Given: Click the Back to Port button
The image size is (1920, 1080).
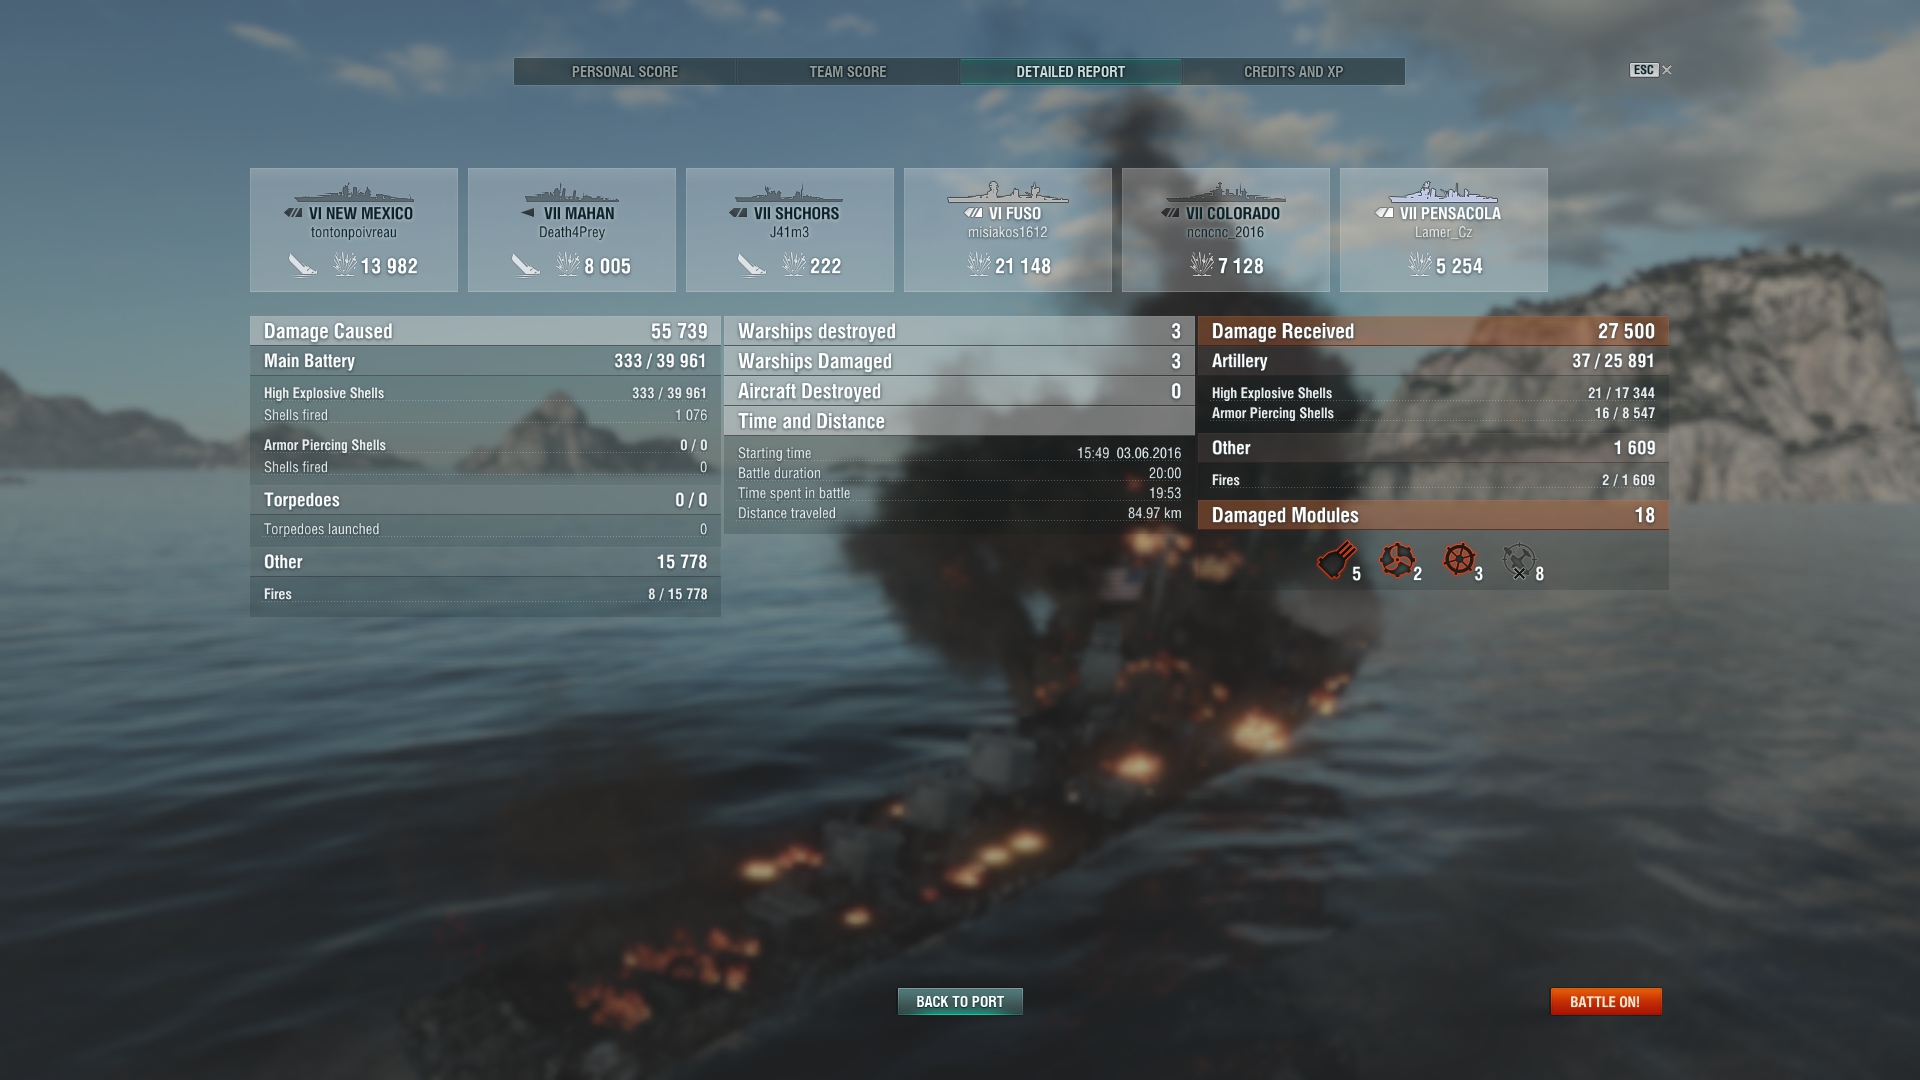Looking at the screenshot, I should [960, 1001].
